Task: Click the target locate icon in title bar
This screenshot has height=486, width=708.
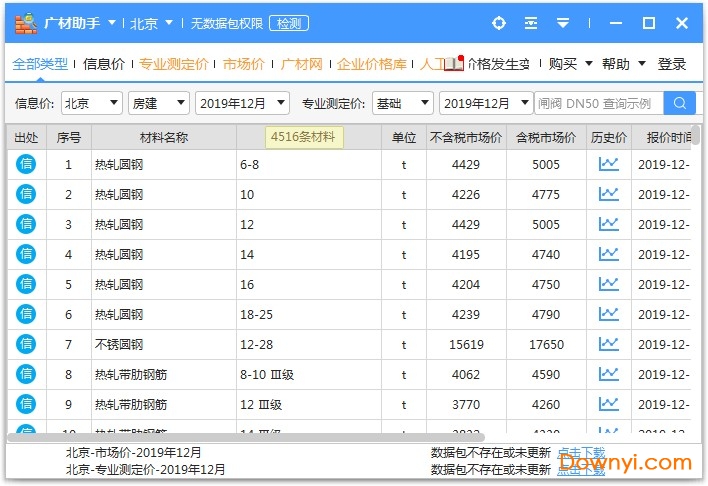Action: pyautogui.click(x=499, y=23)
